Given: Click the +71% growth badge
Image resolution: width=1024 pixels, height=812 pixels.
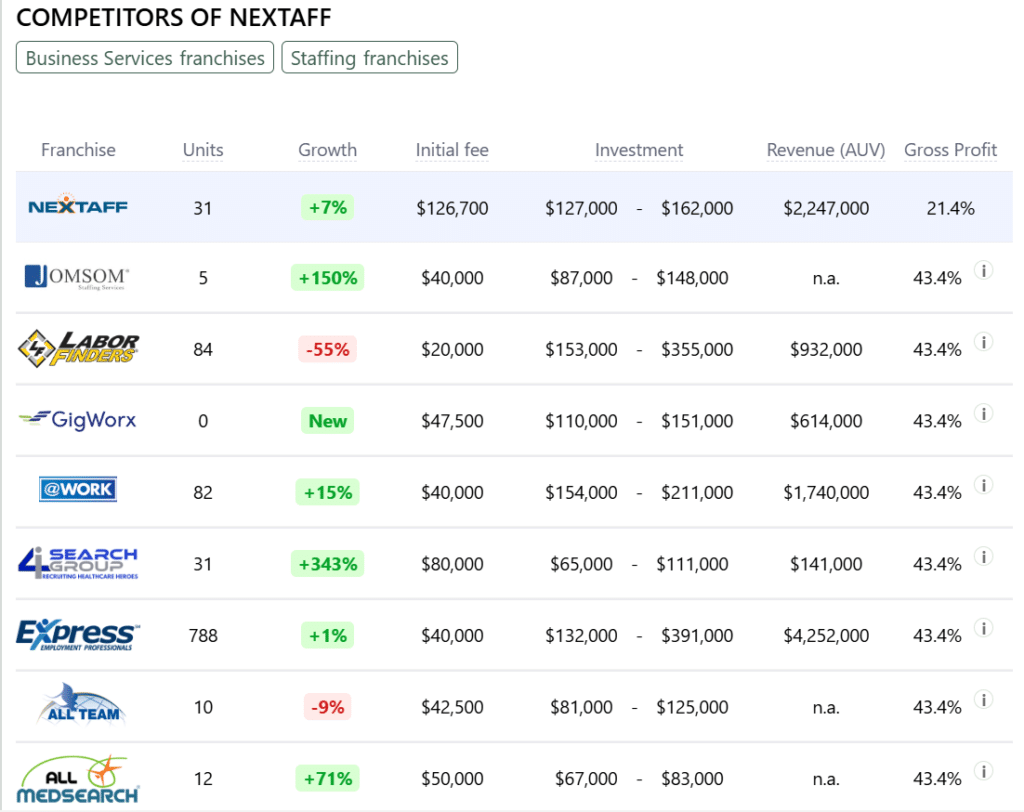Looking at the screenshot, I should pos(327,778).
